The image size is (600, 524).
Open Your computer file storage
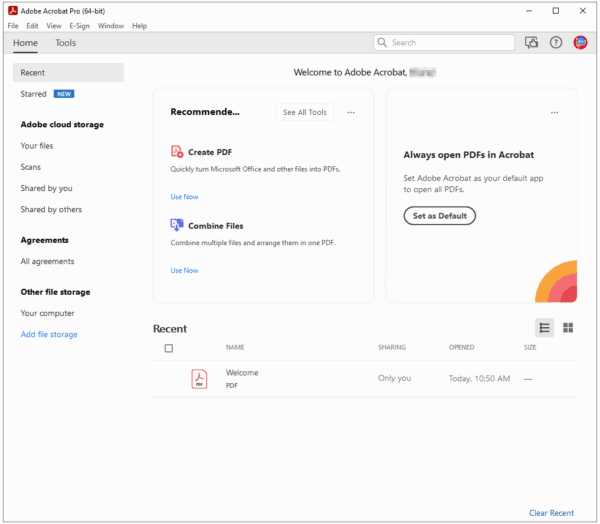point(47,313)
